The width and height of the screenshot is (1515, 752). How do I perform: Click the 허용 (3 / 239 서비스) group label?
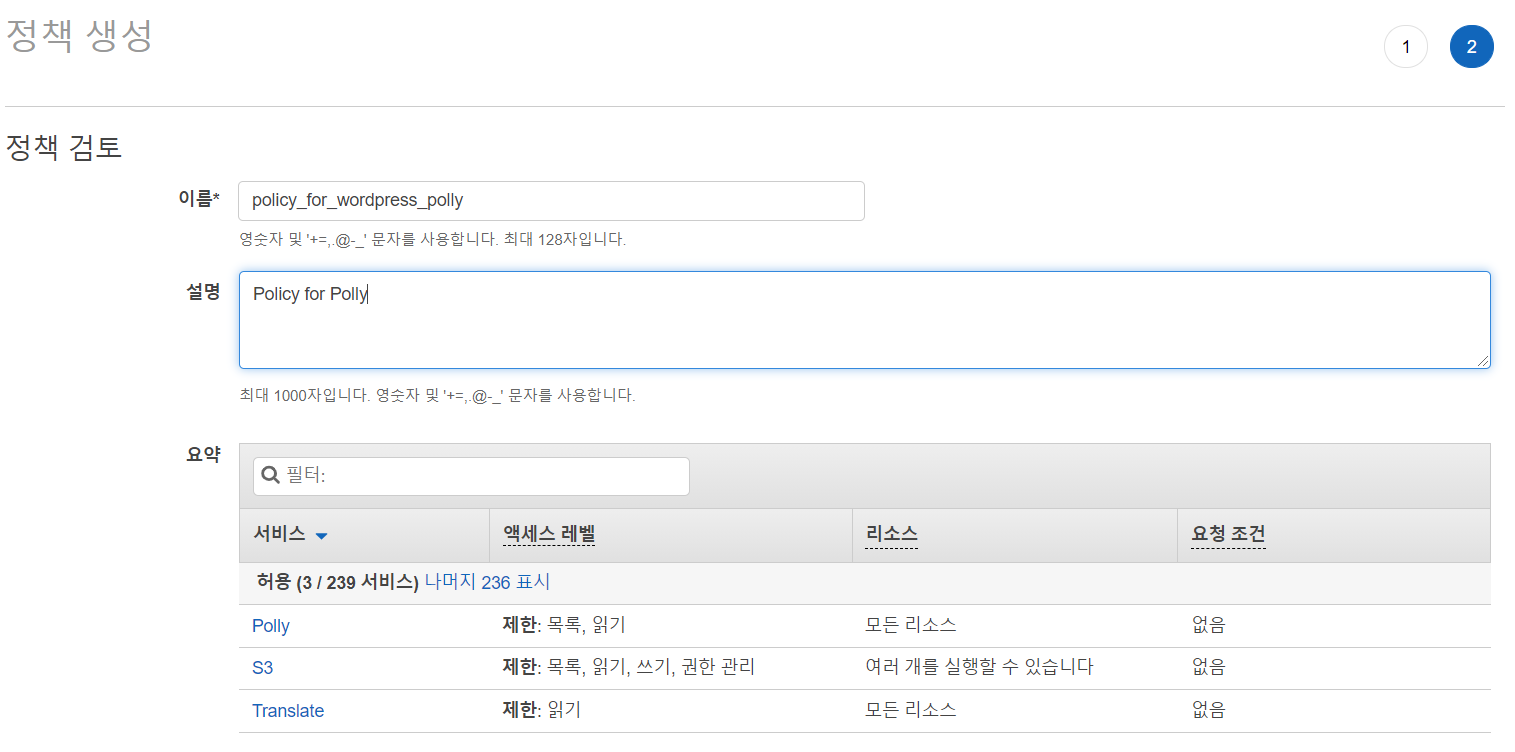337,582
